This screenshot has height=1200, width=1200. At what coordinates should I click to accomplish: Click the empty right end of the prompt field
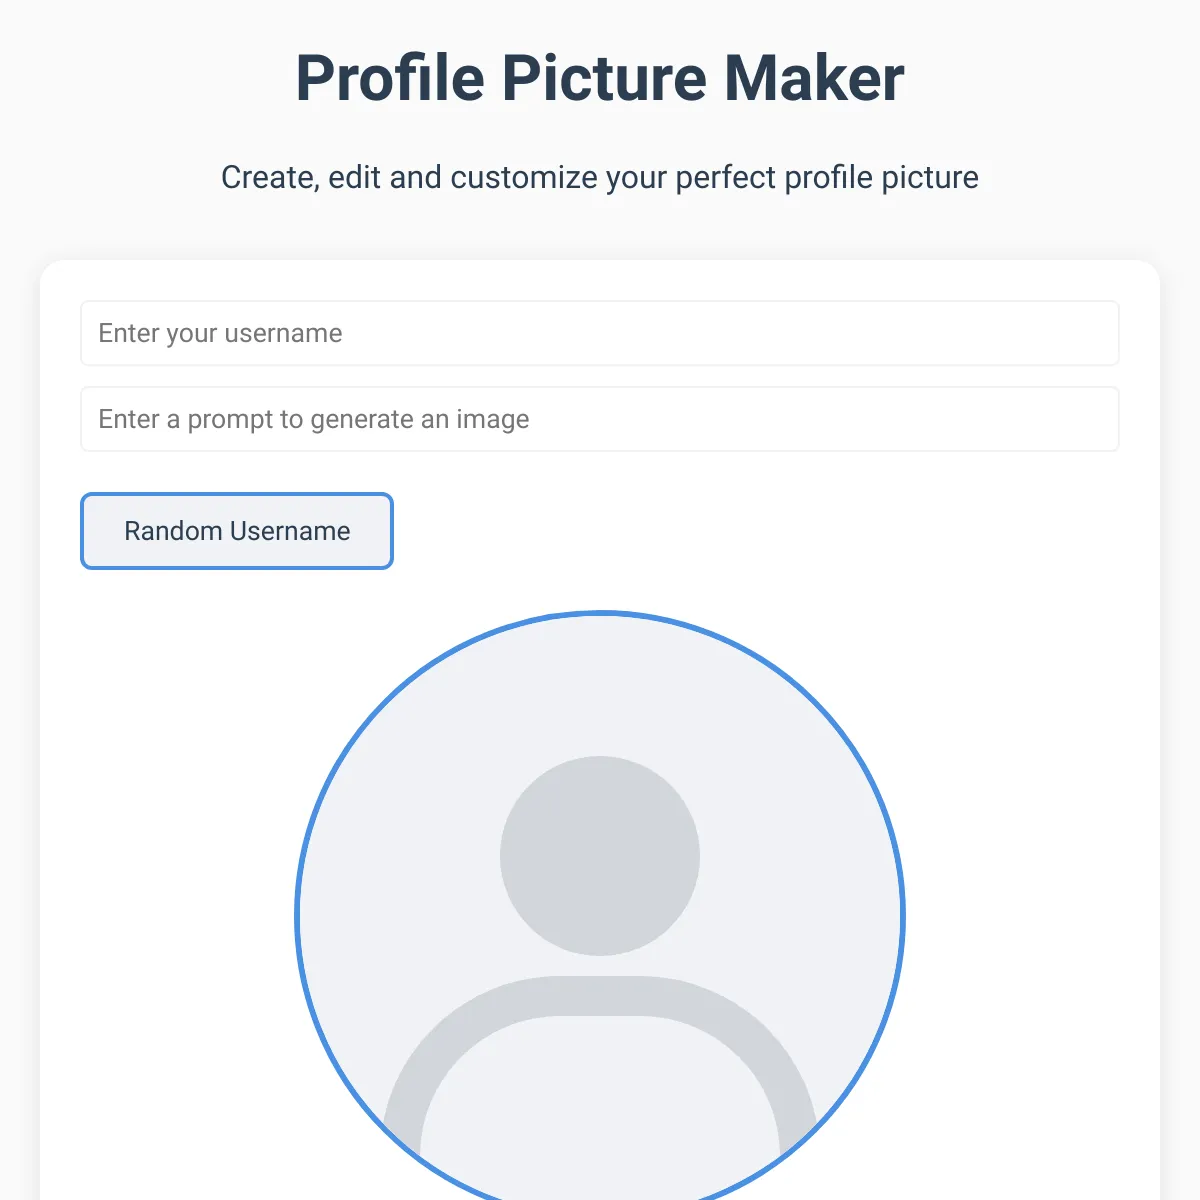coord(1000,419)
